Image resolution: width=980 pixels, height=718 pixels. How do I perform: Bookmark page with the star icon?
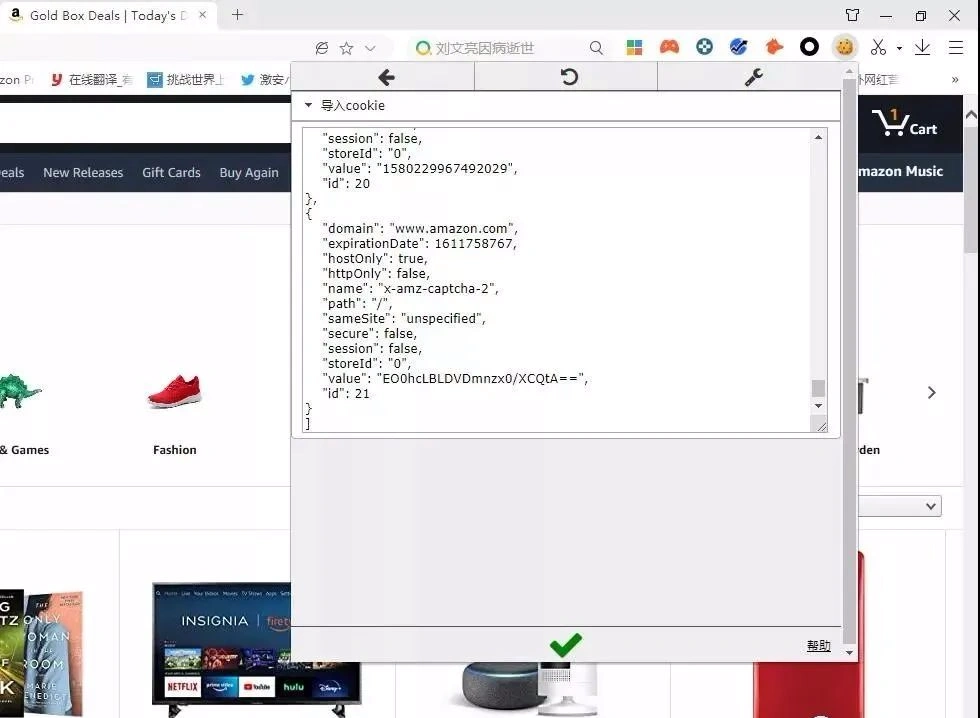[x=346, y=48]
